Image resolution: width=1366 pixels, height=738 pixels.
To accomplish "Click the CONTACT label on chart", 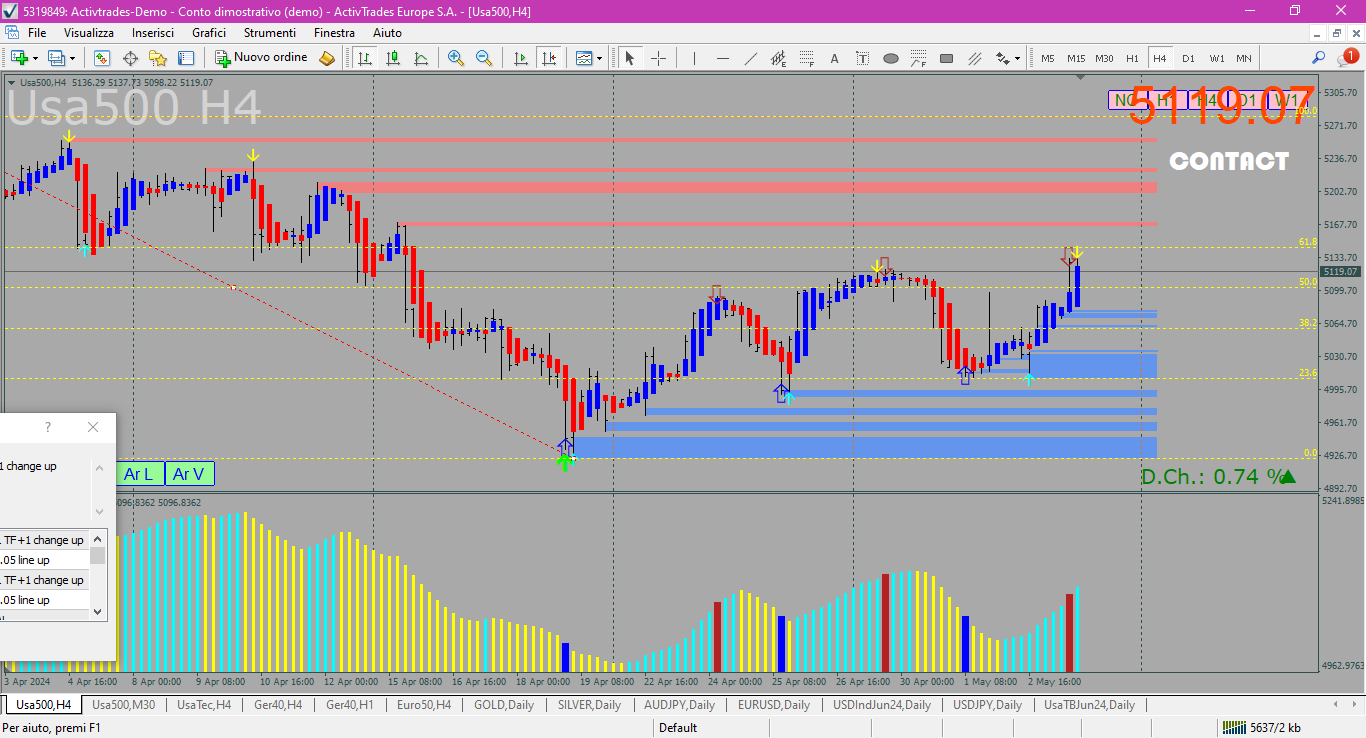I will 1229,161.
